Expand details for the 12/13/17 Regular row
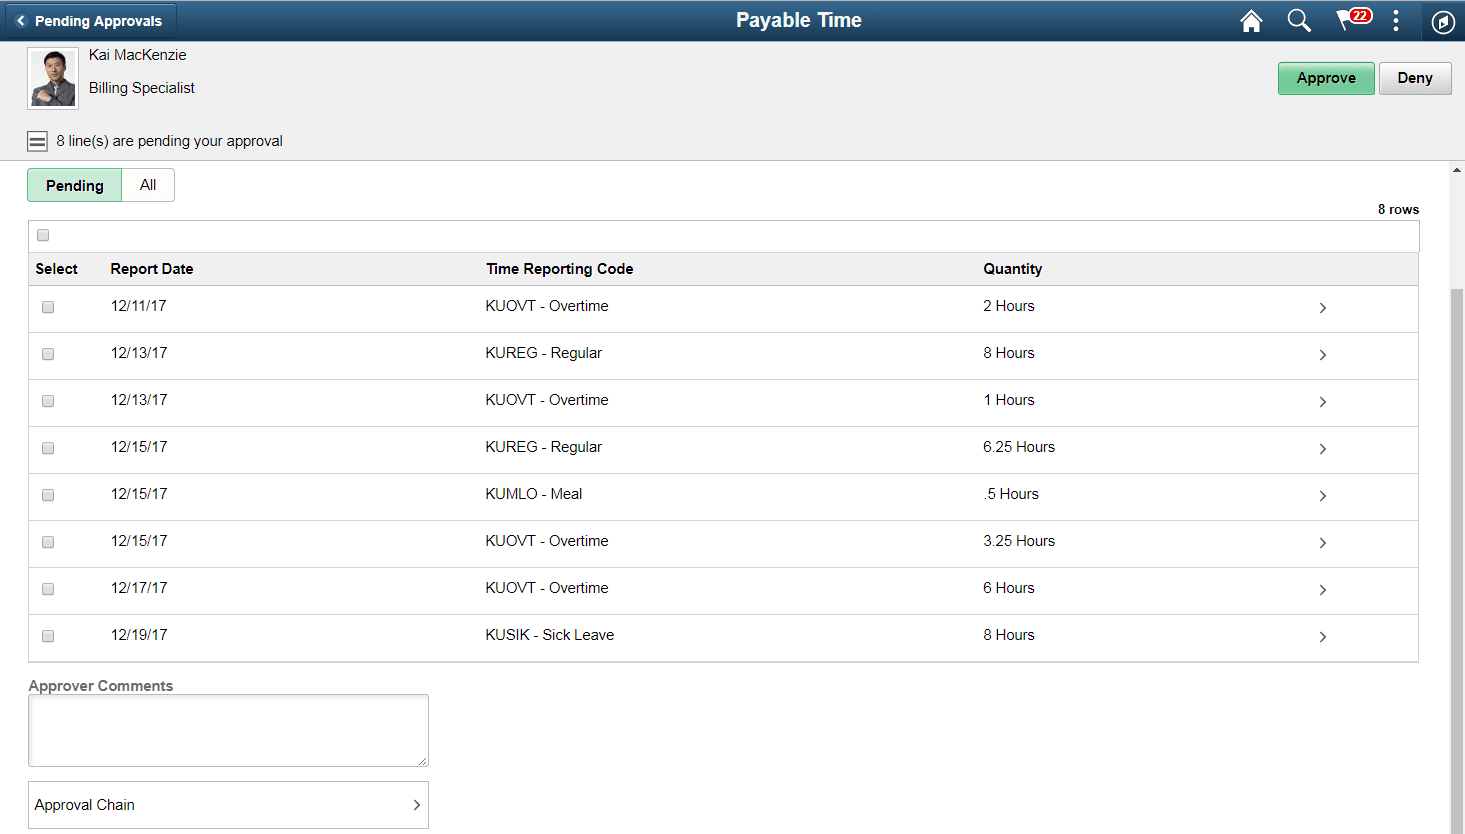This screenshot has width=1465, height=834. [x=1322, y=354]
